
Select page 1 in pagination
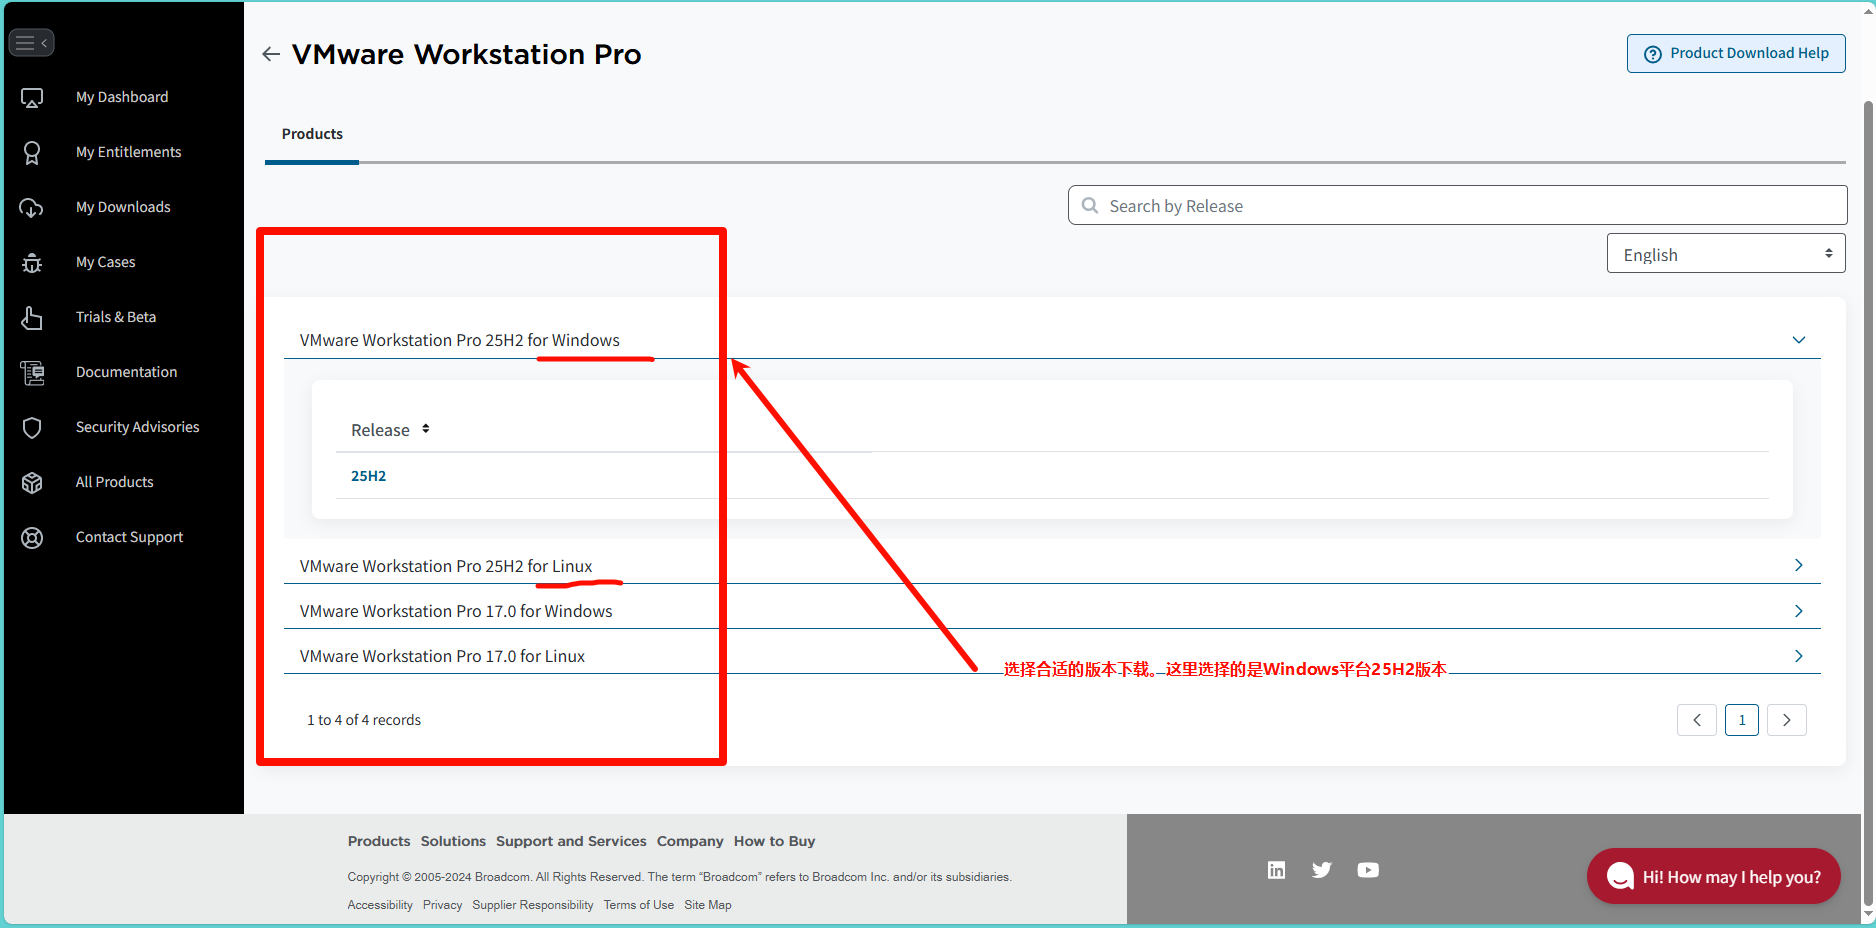(x=1742, y=720)
